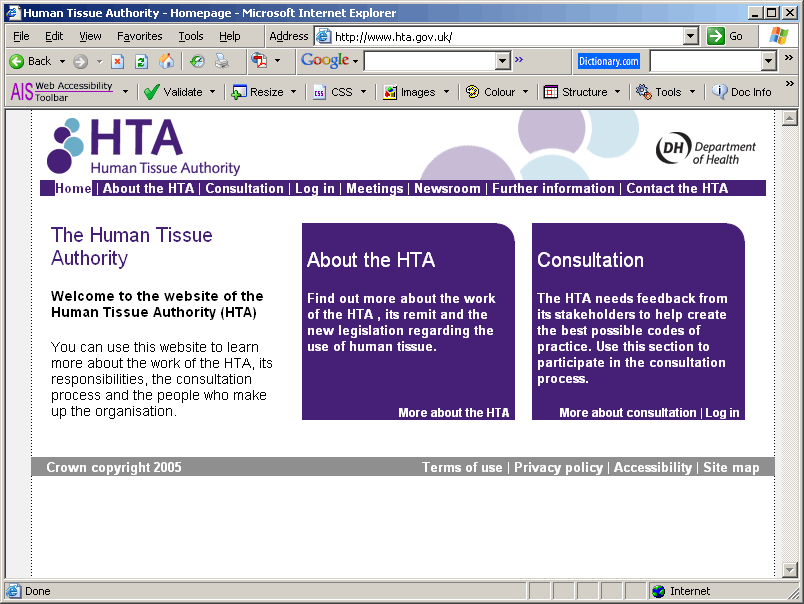804x604 pixels.
Task: Expand the Structure dropdown arrow
Action: tap(617, 92)
